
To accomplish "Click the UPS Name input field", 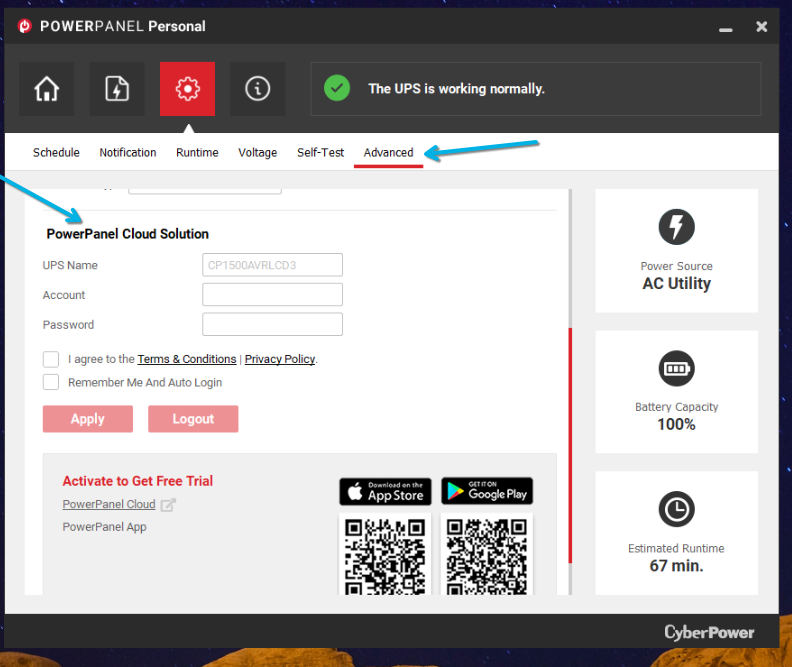I will (x=272, y=265).
